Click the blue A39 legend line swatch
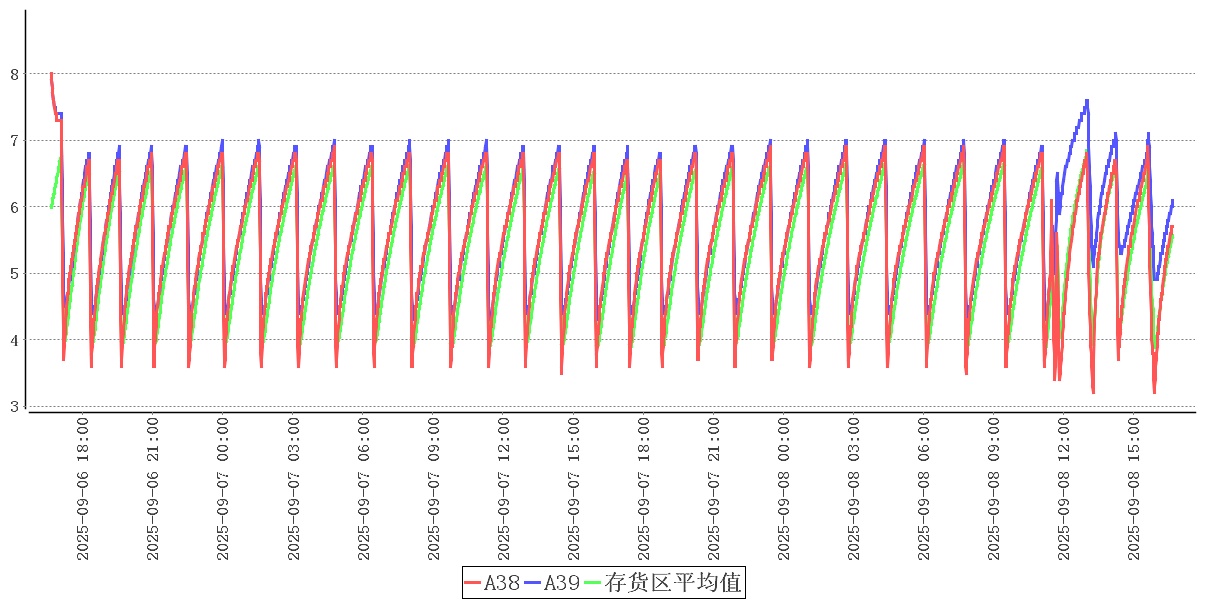The width and height of the screenshot is (1207, 600). click(x=534, y=583)
